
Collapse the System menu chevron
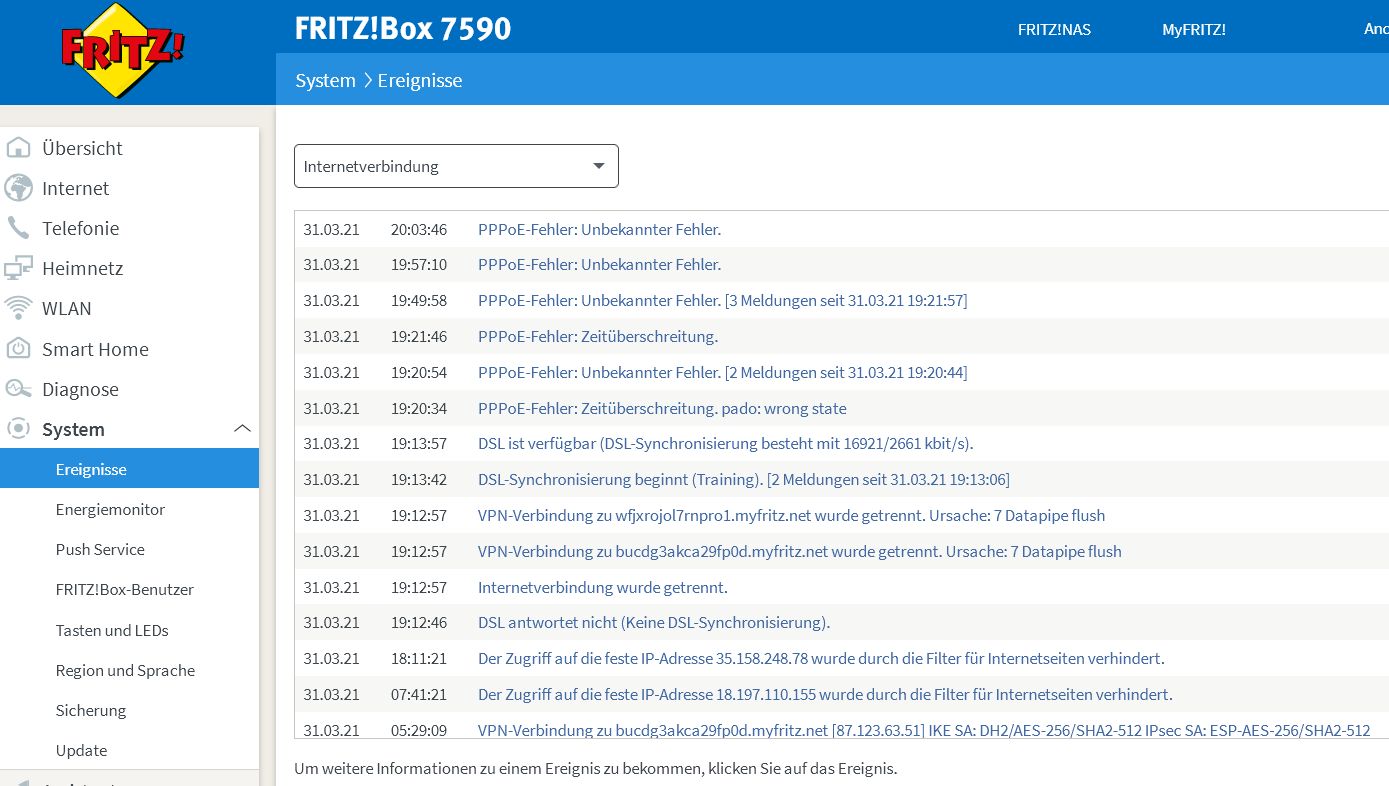point(242,429)
